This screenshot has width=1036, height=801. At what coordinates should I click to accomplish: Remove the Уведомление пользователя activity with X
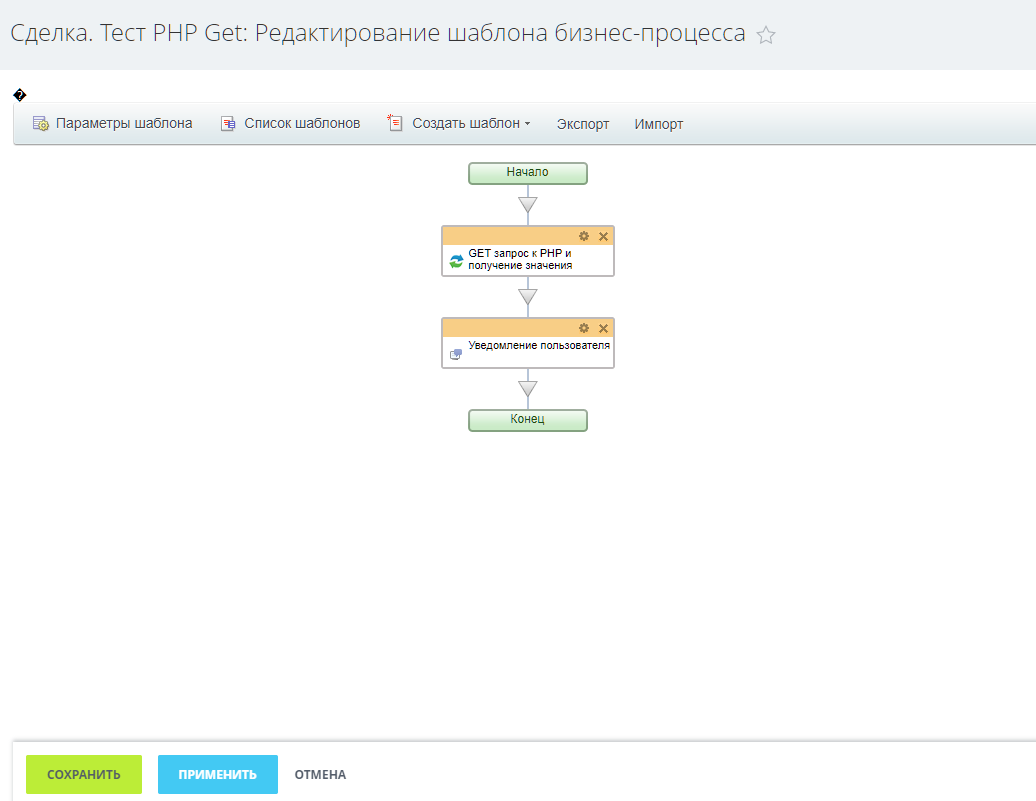click(x=603, y=328)
